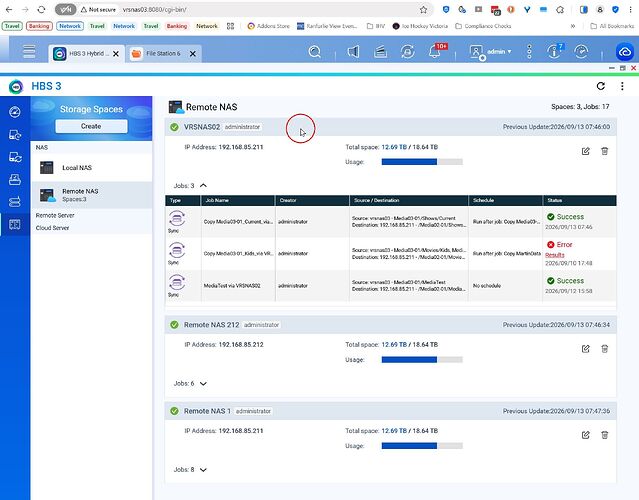Open the Ice Hockey Victoria bookmark

pos(420,26)
